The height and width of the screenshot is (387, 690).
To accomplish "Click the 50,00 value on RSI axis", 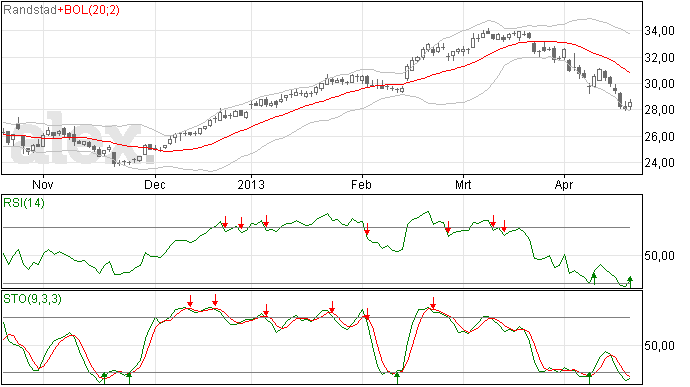I will (659, 256).
